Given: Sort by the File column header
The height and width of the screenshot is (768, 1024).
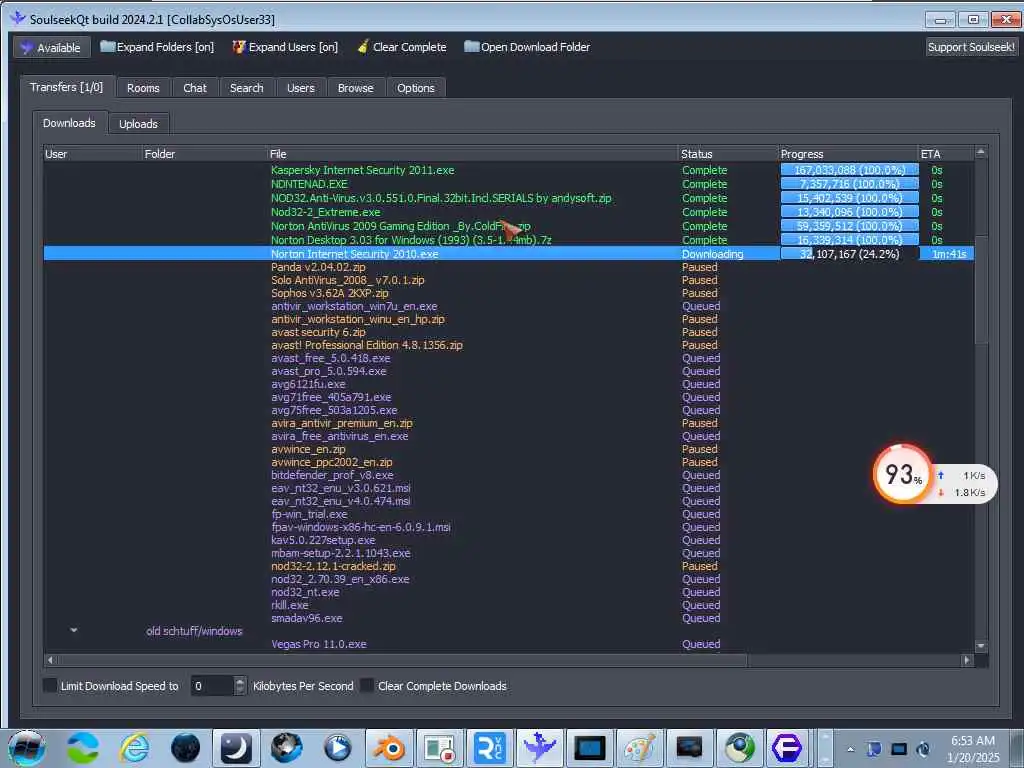Looking at the screenshot, I should point(473,154).
